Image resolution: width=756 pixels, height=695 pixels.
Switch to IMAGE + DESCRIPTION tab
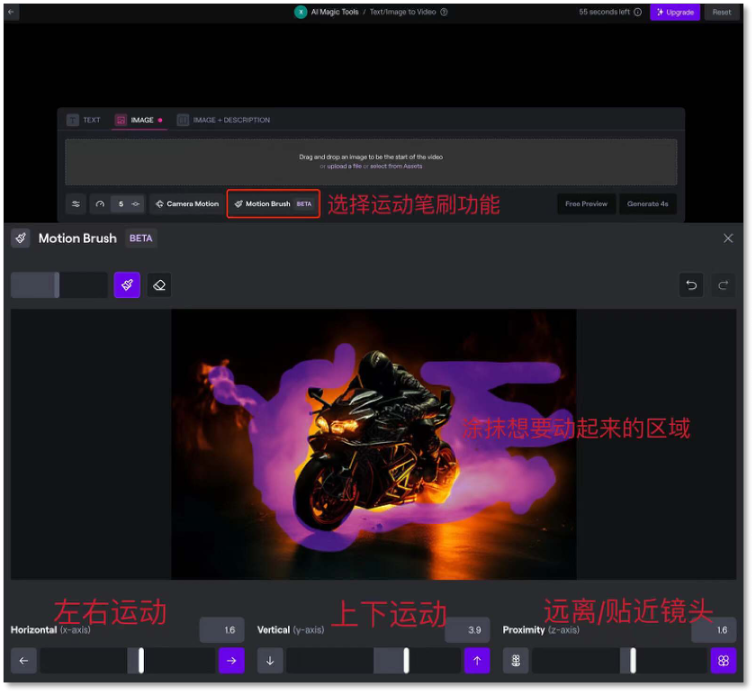point(224,120)
